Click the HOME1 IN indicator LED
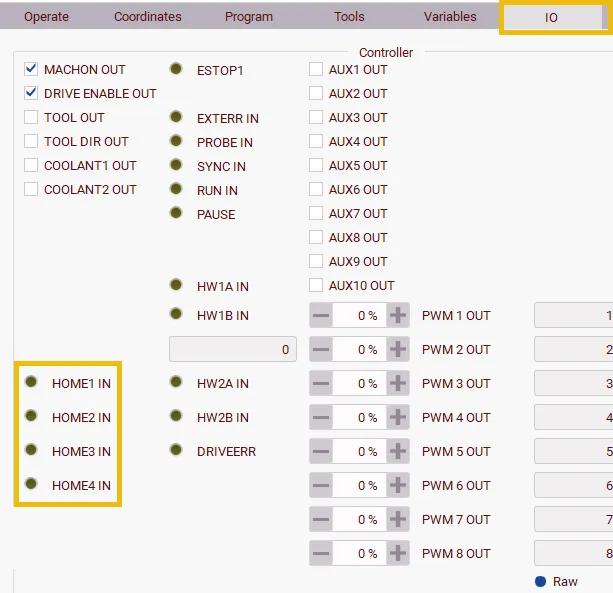 coord(31,382)
